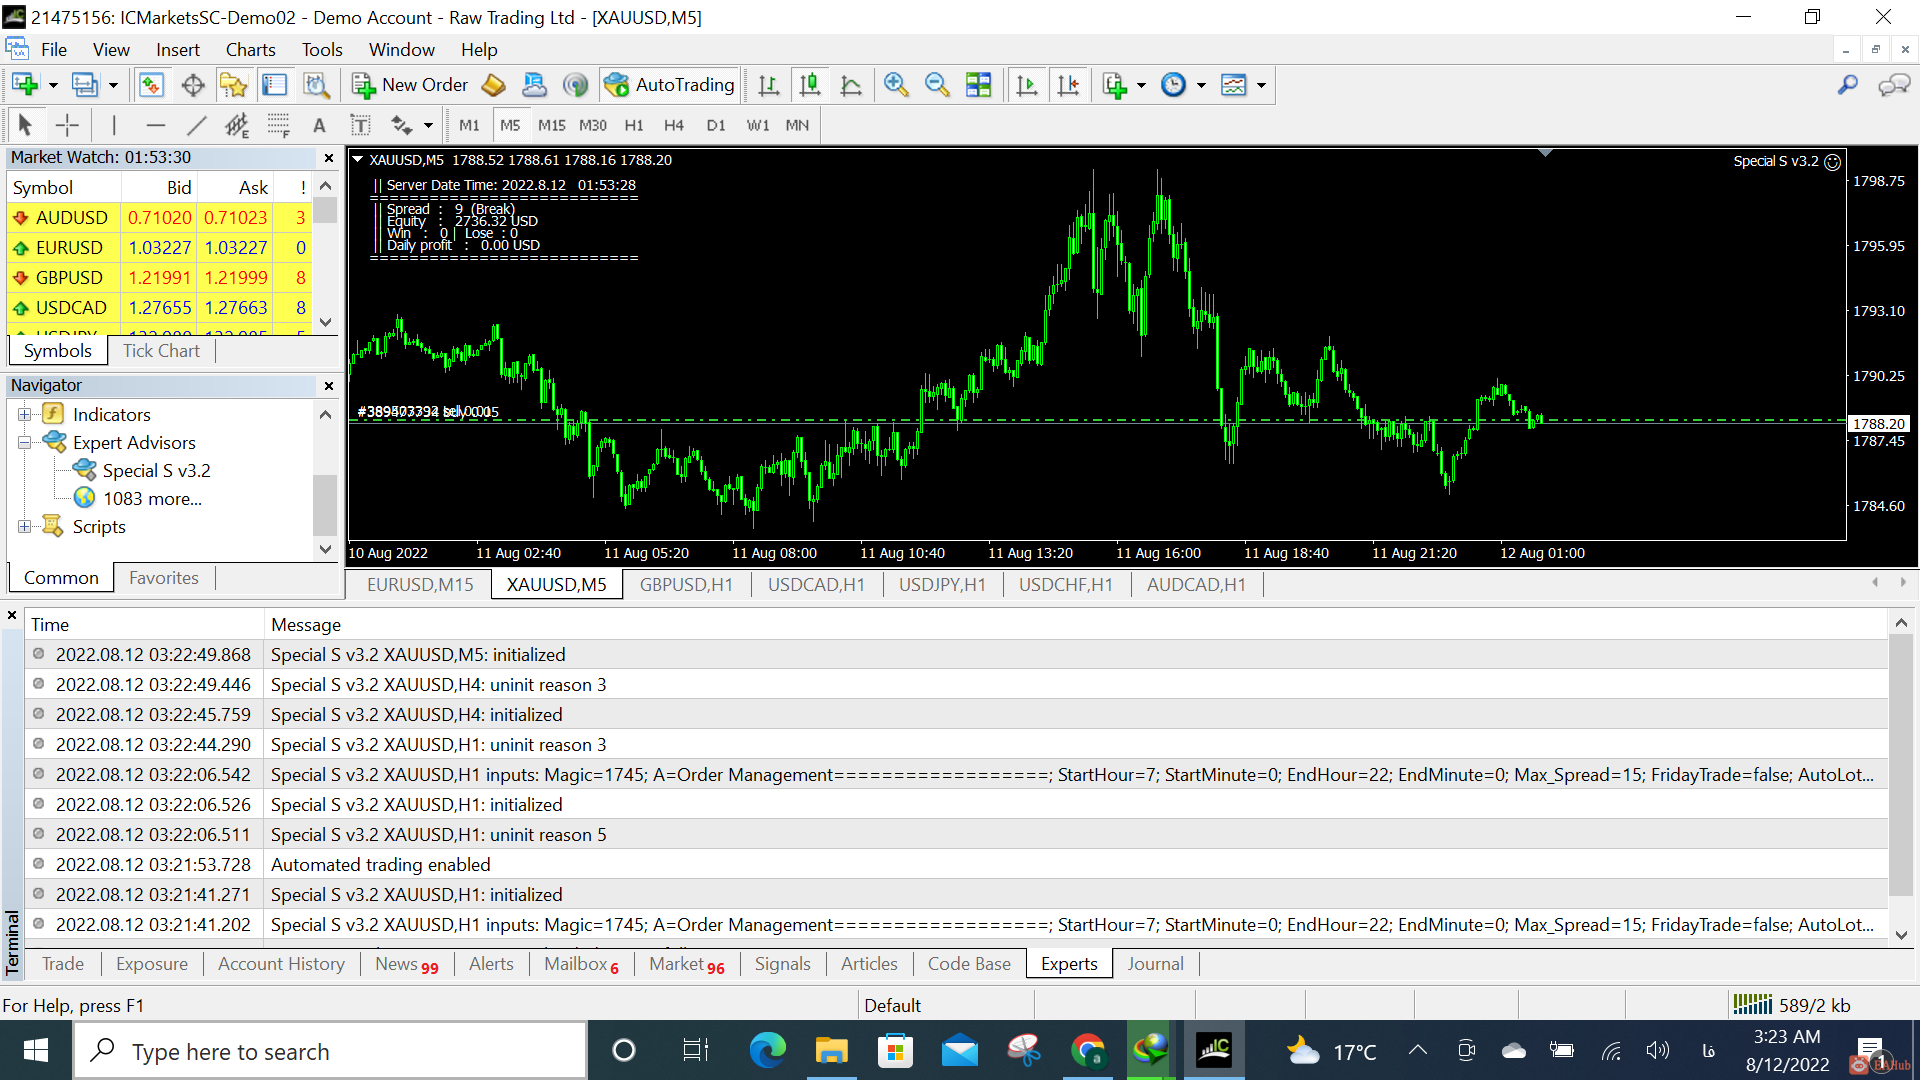
Task: Select the line chart icon
Action: tap(851, 85)
